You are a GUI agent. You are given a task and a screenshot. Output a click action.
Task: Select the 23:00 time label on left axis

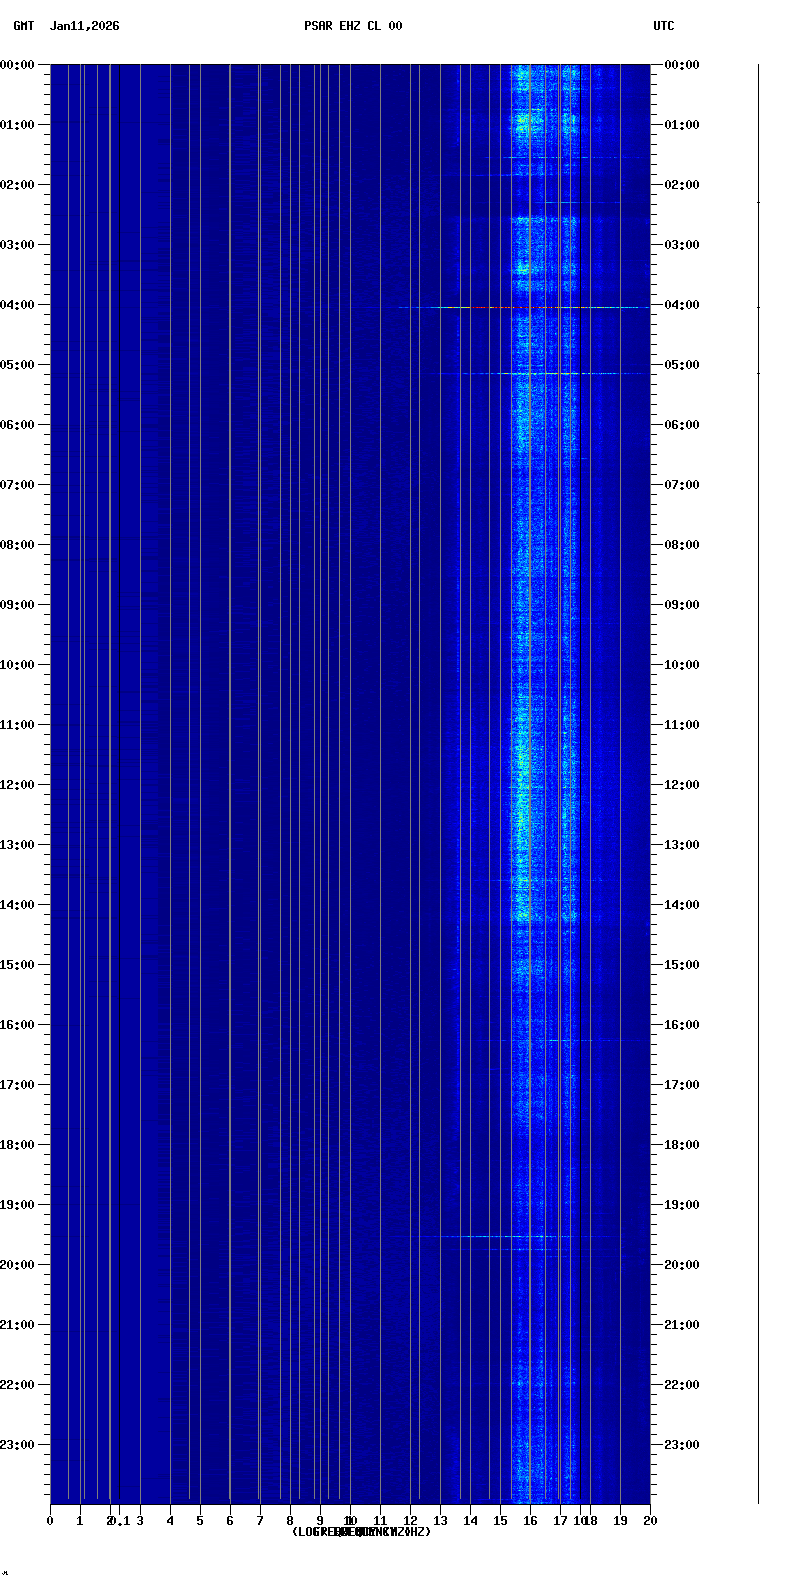[19, 1445]
